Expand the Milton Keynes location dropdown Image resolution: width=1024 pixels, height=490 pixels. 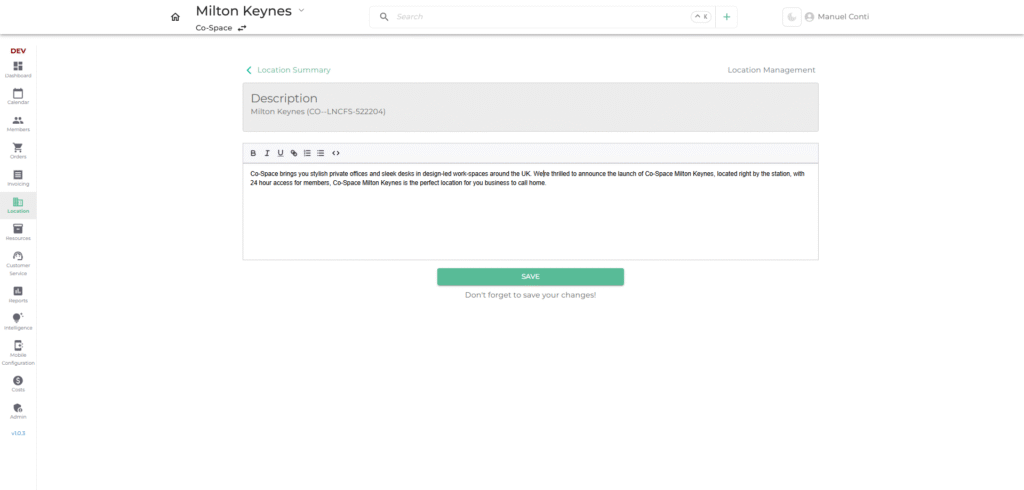pyautogui.click(x=301, y=10)
